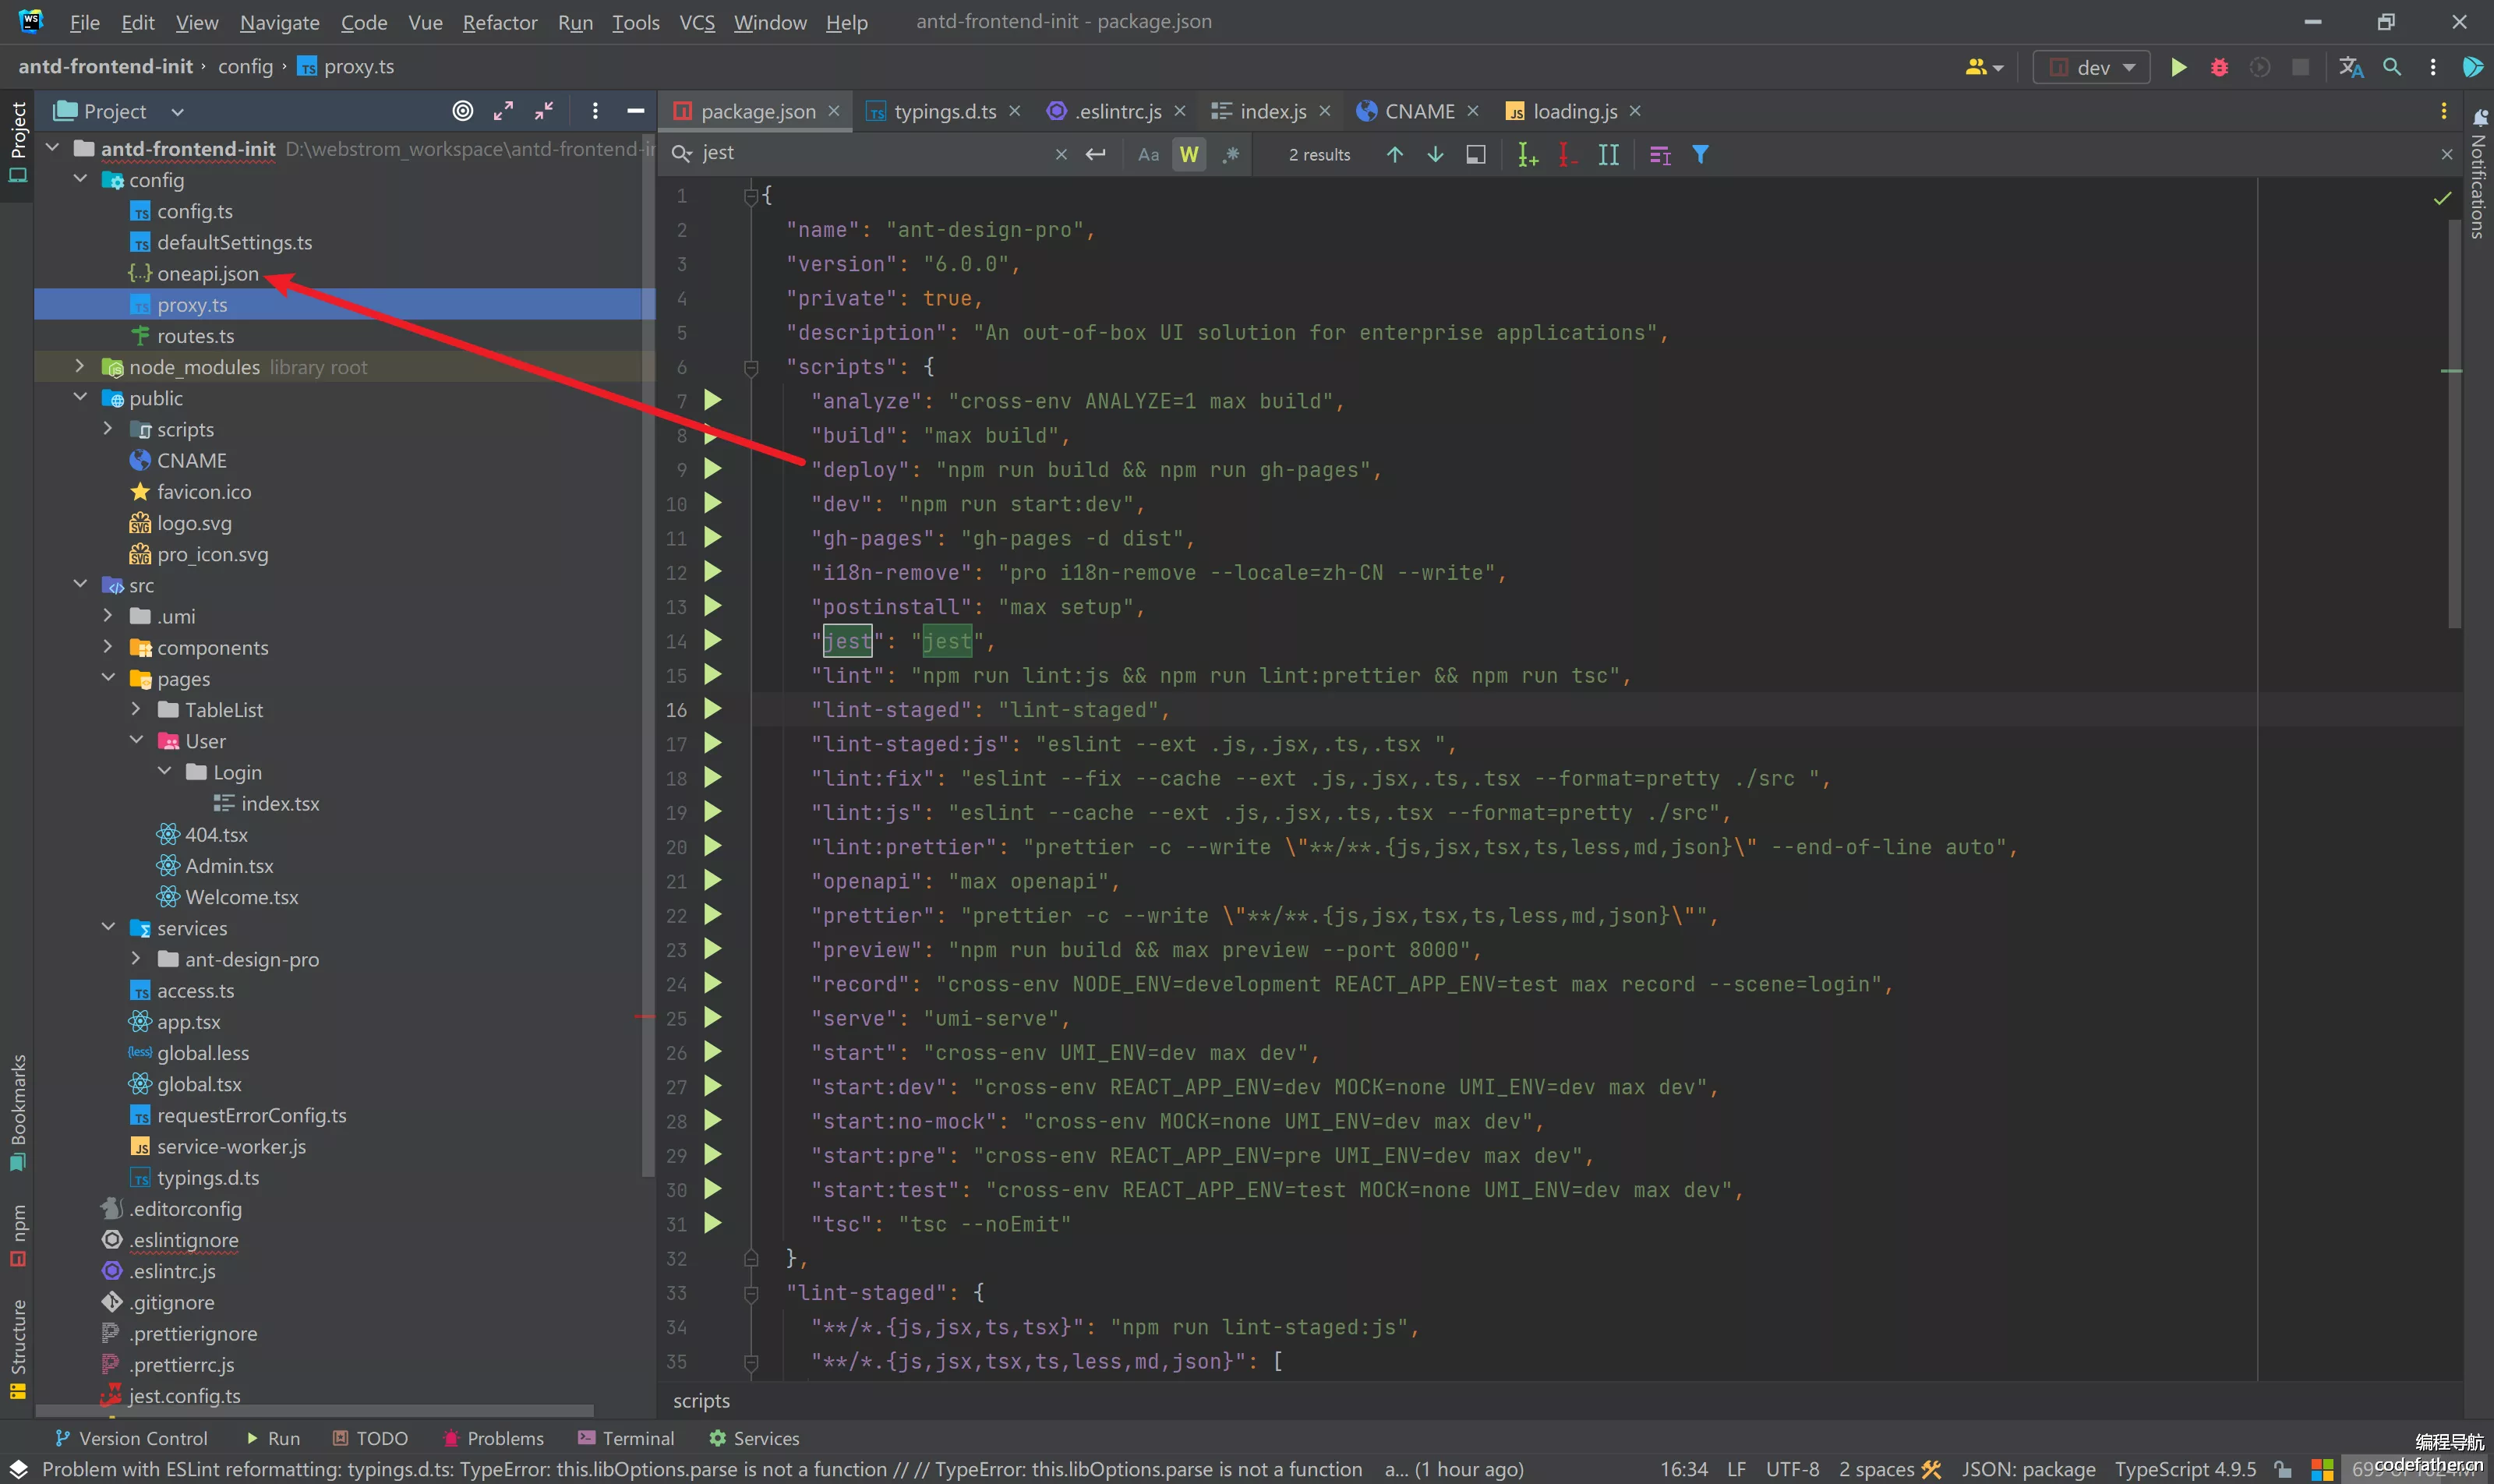Viewport: 2494px width, 1484px height.
Task: Open the Code With Me people icon
Action: (1984, 67)
